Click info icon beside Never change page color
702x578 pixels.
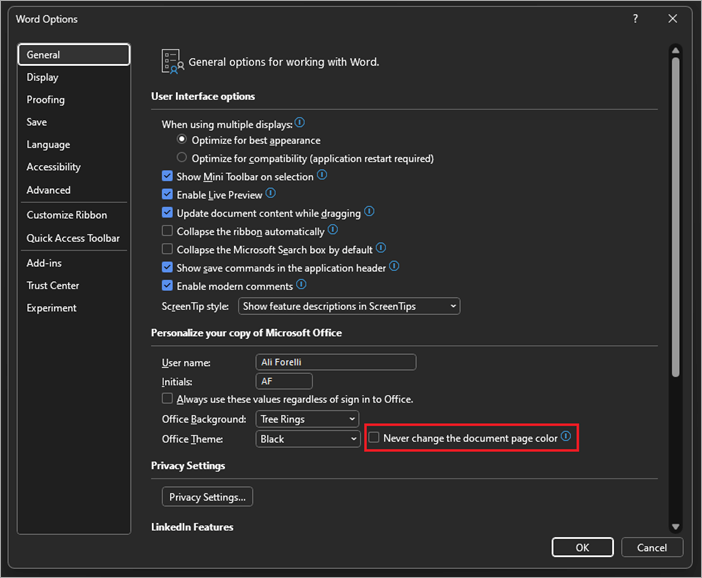pos(566,437)
